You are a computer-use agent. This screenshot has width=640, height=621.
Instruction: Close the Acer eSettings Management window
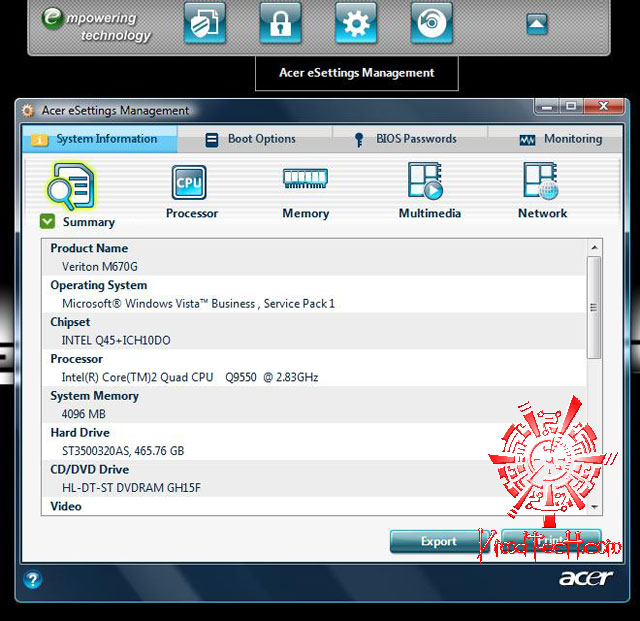(604, 107)
